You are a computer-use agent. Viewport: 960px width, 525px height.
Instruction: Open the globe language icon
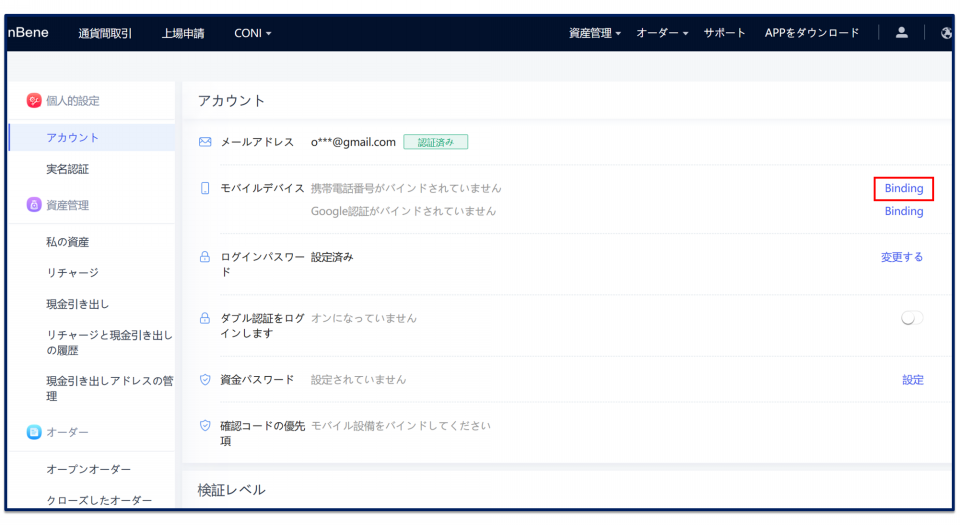pyautogui.click(x=946, y=33)
